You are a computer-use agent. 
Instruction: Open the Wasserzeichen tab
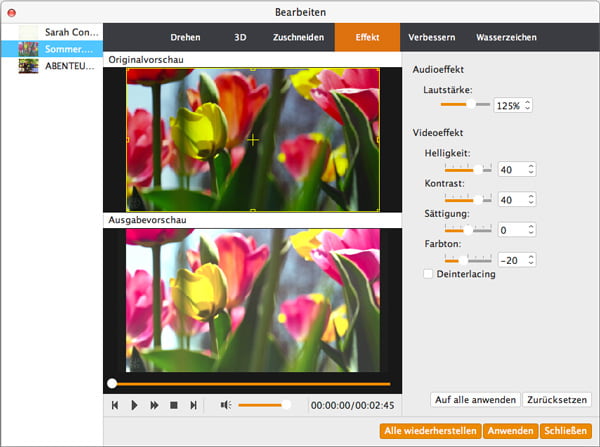pyautogui.click(x=505, y=37)
